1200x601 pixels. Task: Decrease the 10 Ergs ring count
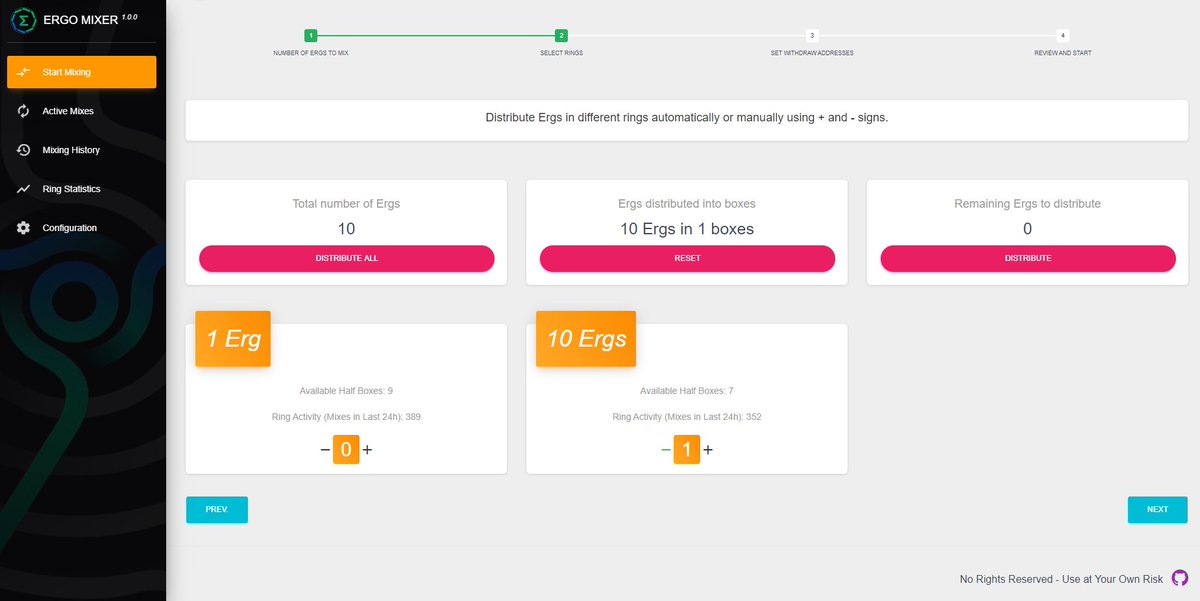pyautogui.click(x=666, y=450)
